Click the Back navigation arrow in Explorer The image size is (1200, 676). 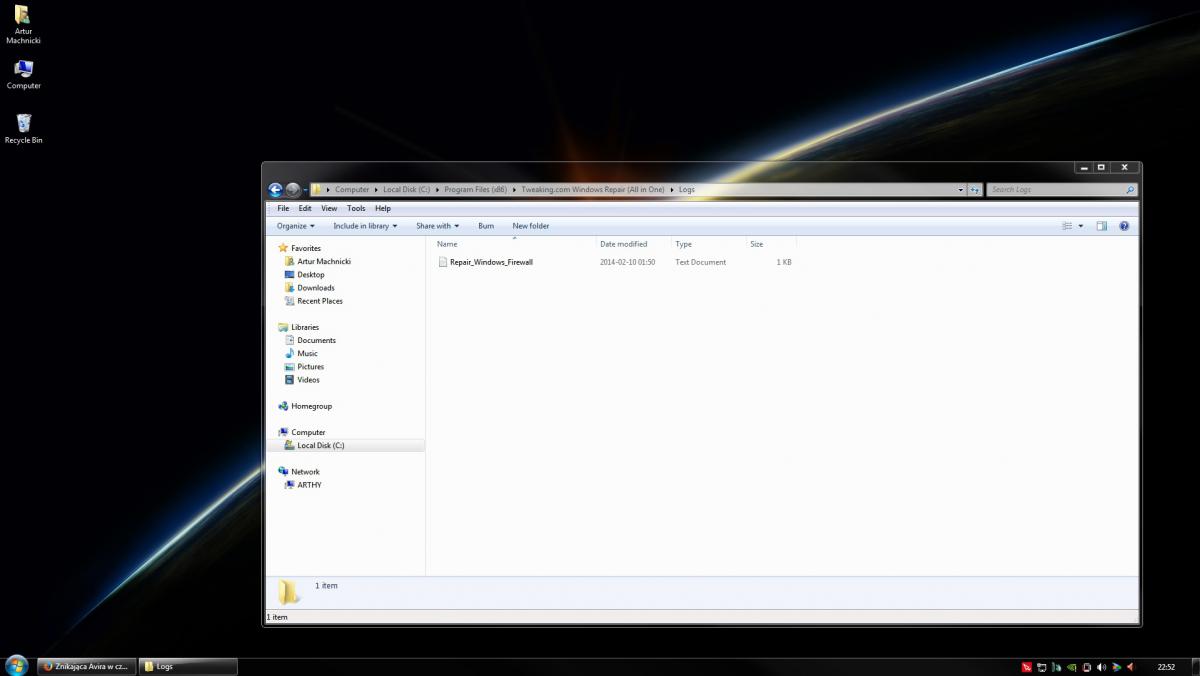pyautogui.click(x=275, y=189)
